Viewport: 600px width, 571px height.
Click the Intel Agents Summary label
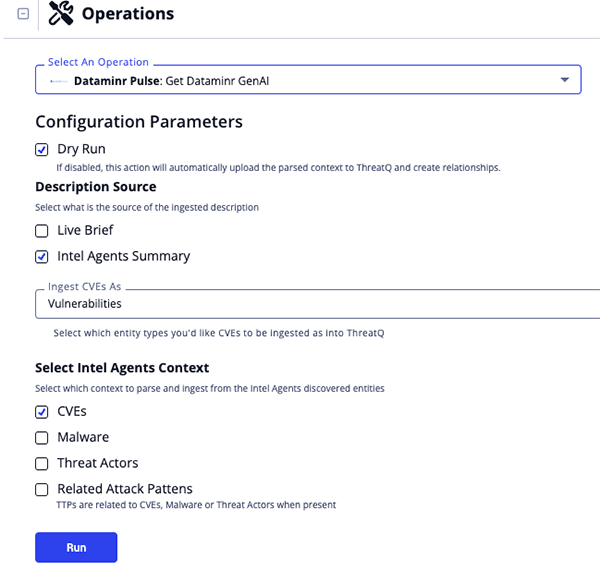pyautogui.click(x=123, y=256)
